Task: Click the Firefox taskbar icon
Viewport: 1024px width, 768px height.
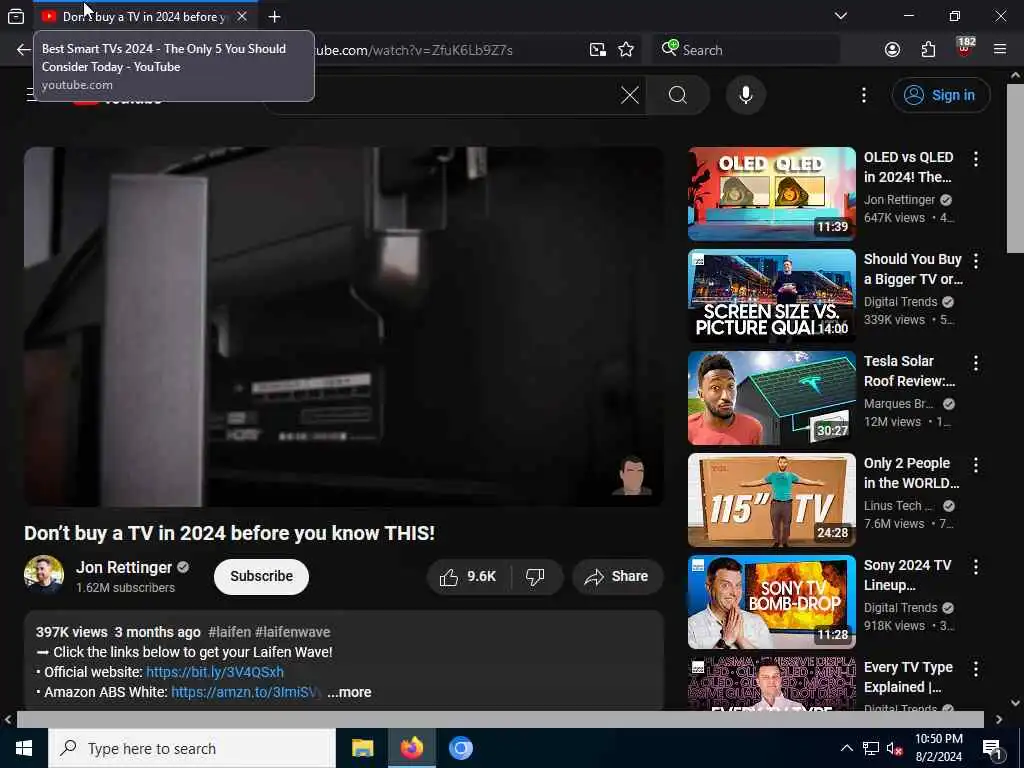Action: pos(411,748)
